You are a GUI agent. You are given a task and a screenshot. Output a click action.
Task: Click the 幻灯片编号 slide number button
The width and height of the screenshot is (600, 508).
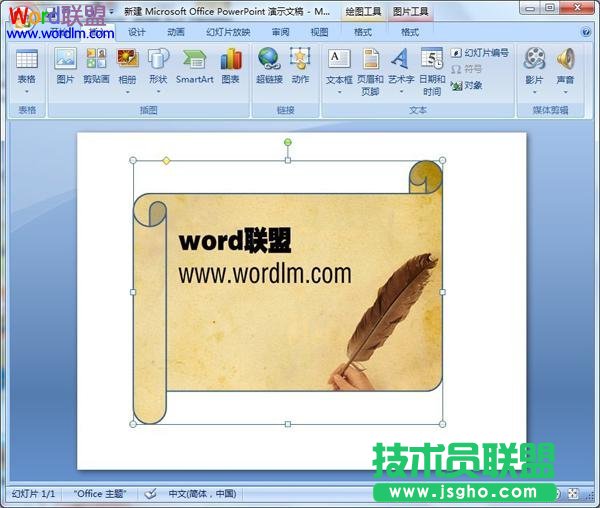(480, 53)
